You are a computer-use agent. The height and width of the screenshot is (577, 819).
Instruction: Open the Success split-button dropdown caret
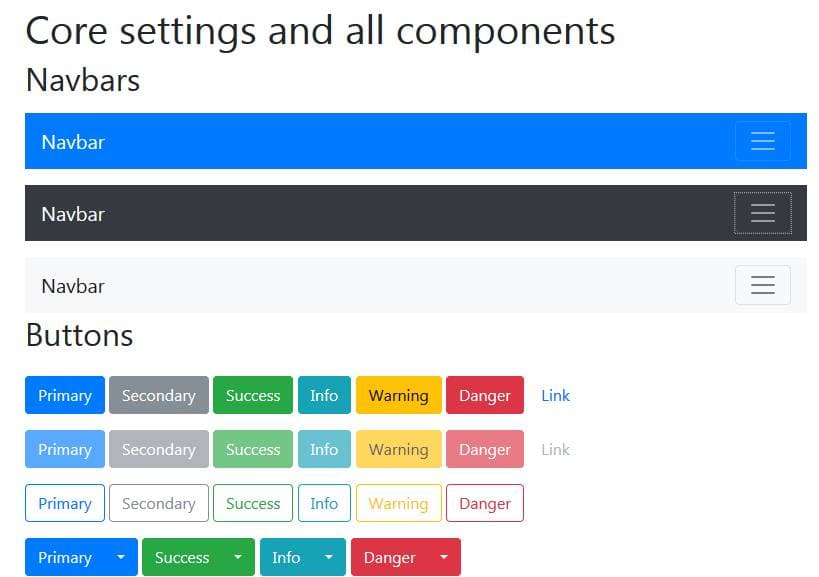click(x=238, y=557)
